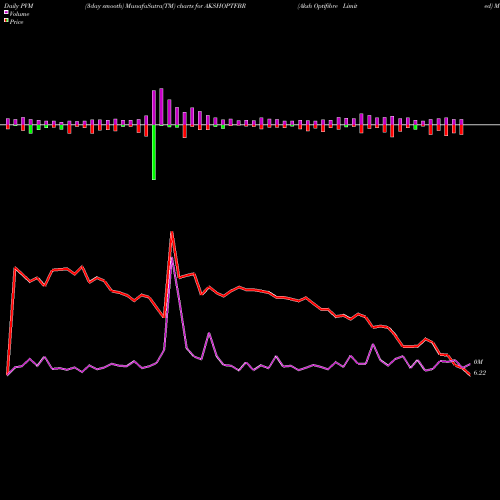Click the tallest purple volume bar
The height and width of the screenshot is (500, 500).
[x=161, y=107]
